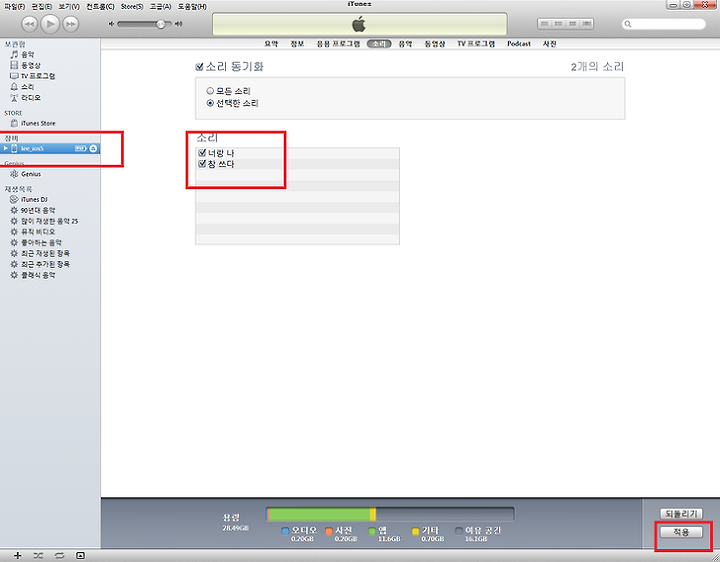Open 보기(V) menu
The height and width of the screenshot is (562, 720).
pyautogui.click(x=69, y=6)
